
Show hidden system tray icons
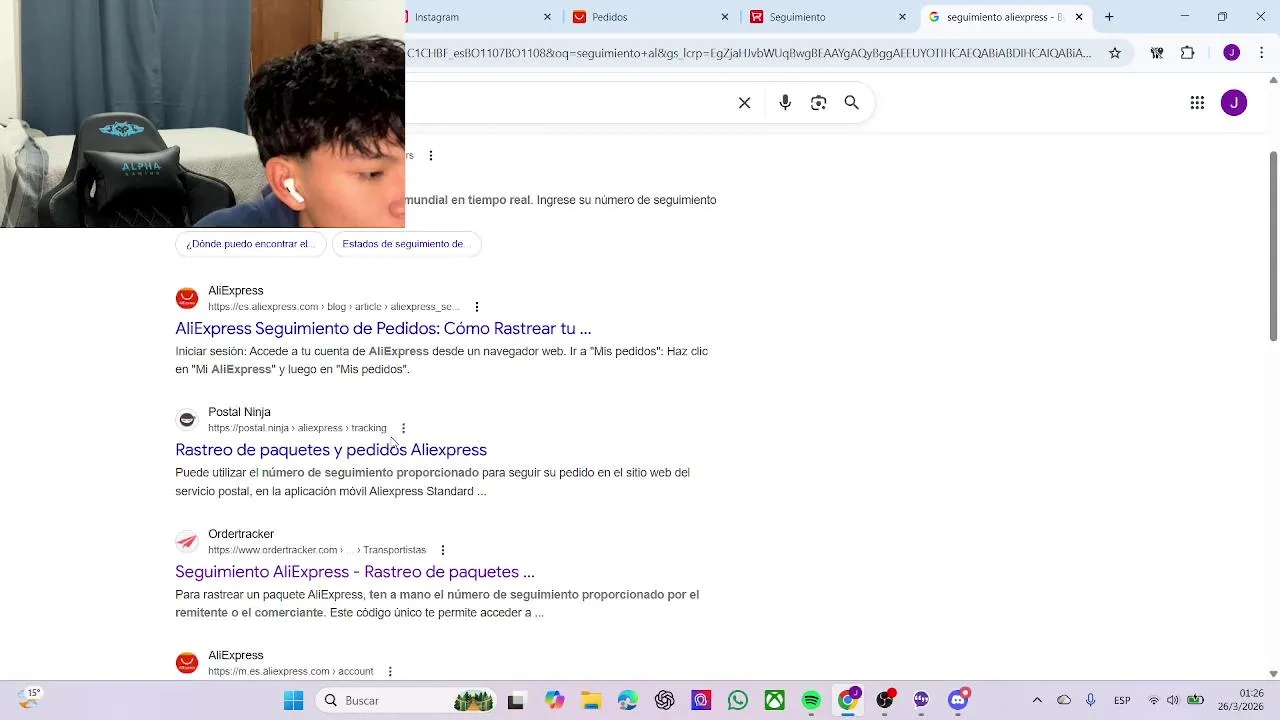(1037, 701)
